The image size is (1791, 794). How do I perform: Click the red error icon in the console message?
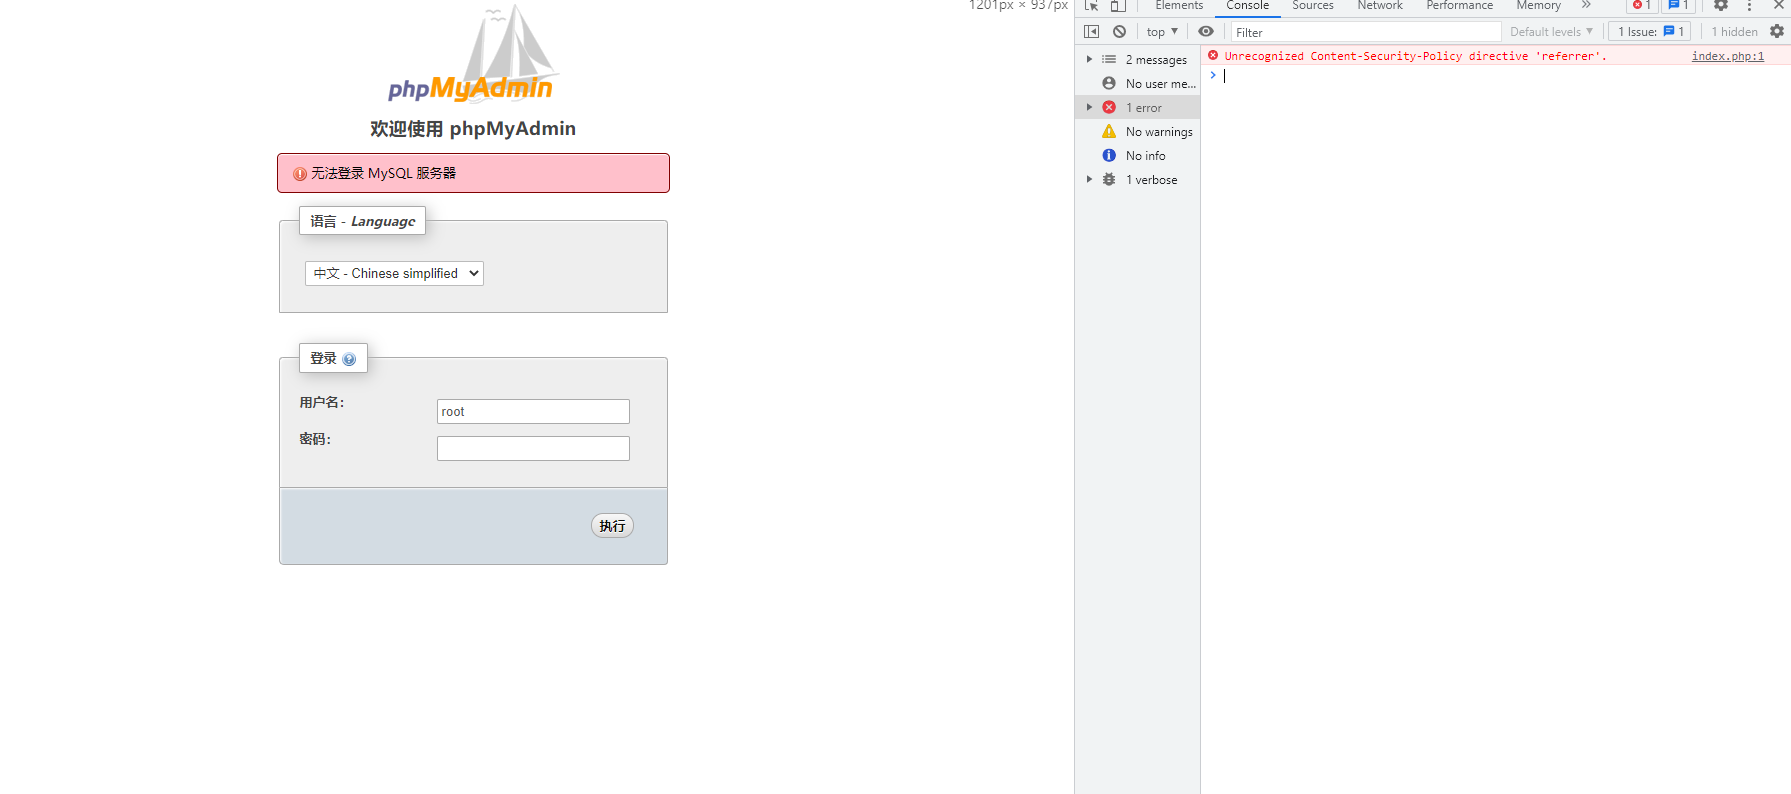pos(1213,56)
